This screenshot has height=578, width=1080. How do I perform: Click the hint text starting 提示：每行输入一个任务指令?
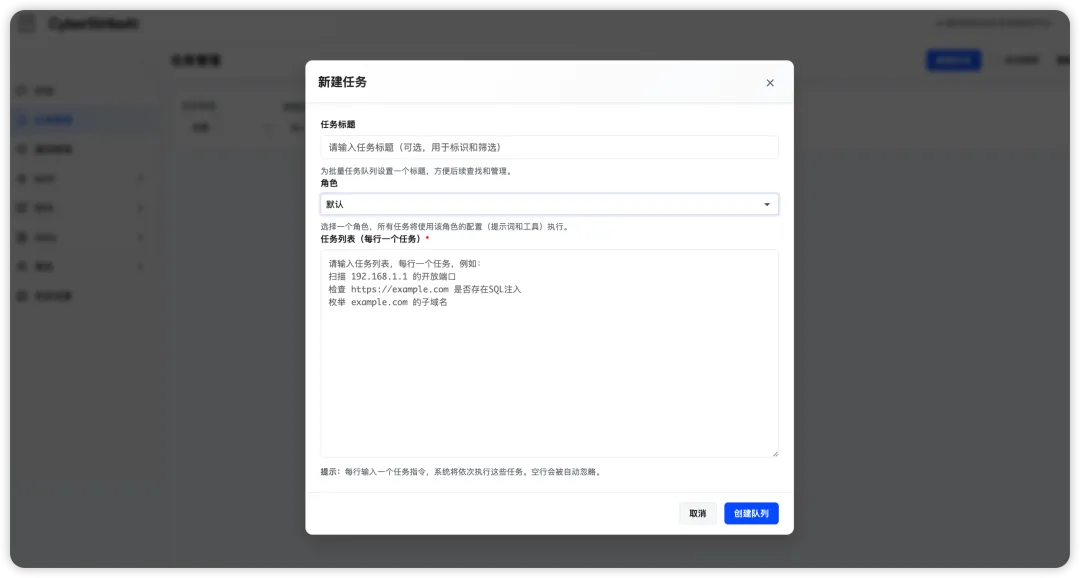[461, 472]
